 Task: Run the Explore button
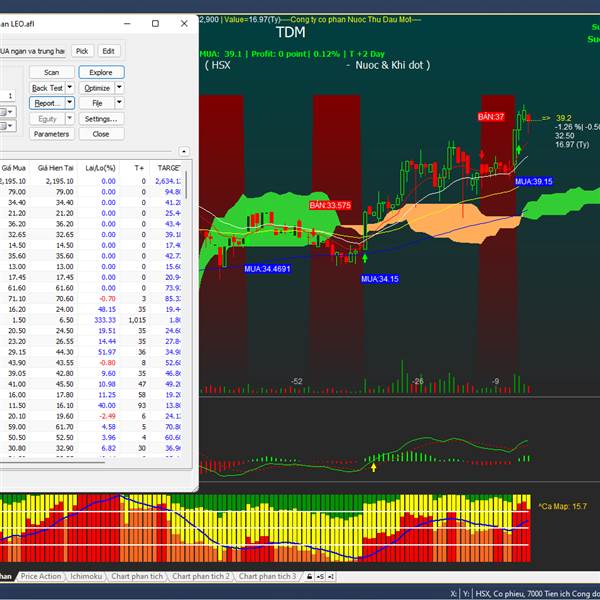[101, 72]
